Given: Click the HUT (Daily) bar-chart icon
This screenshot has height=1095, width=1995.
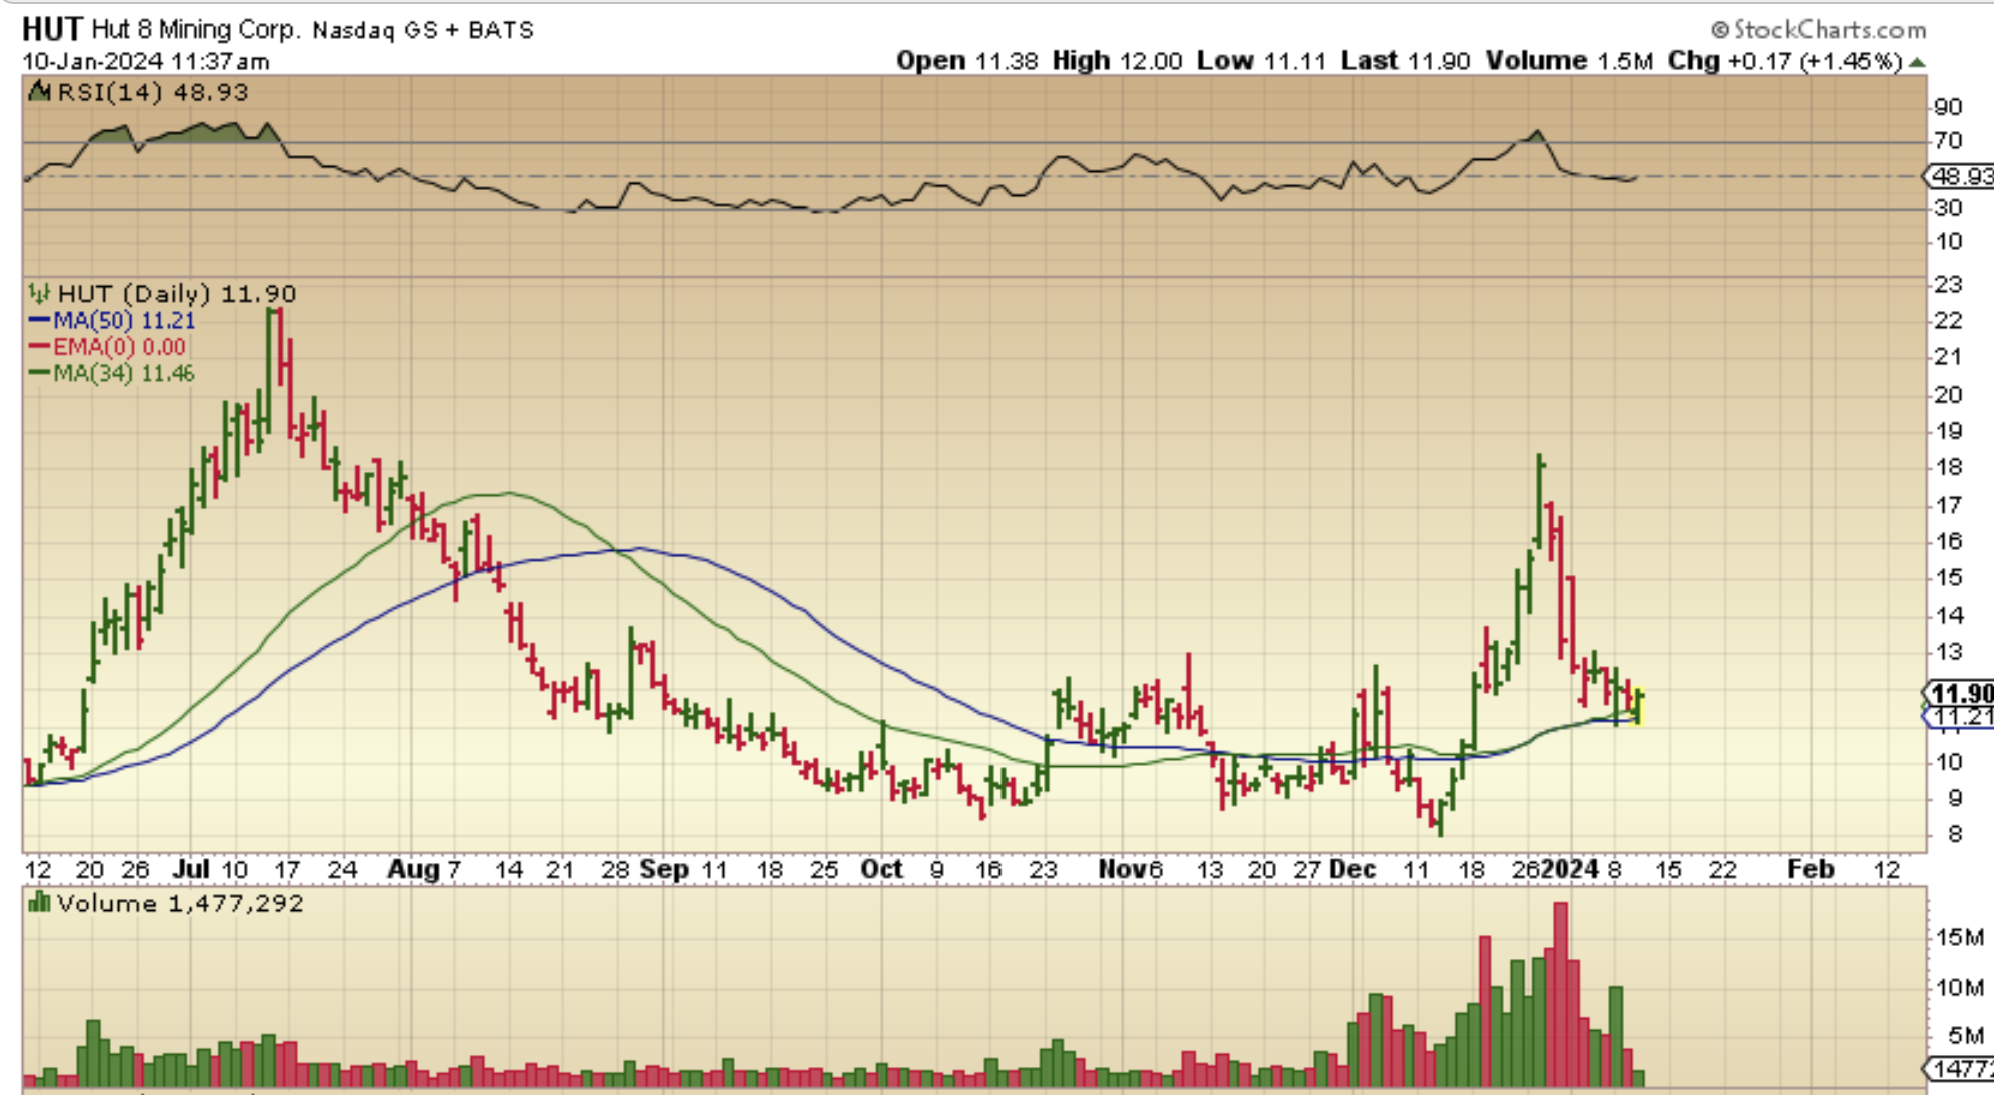Looking at the screenshot, I should (39, 293).
